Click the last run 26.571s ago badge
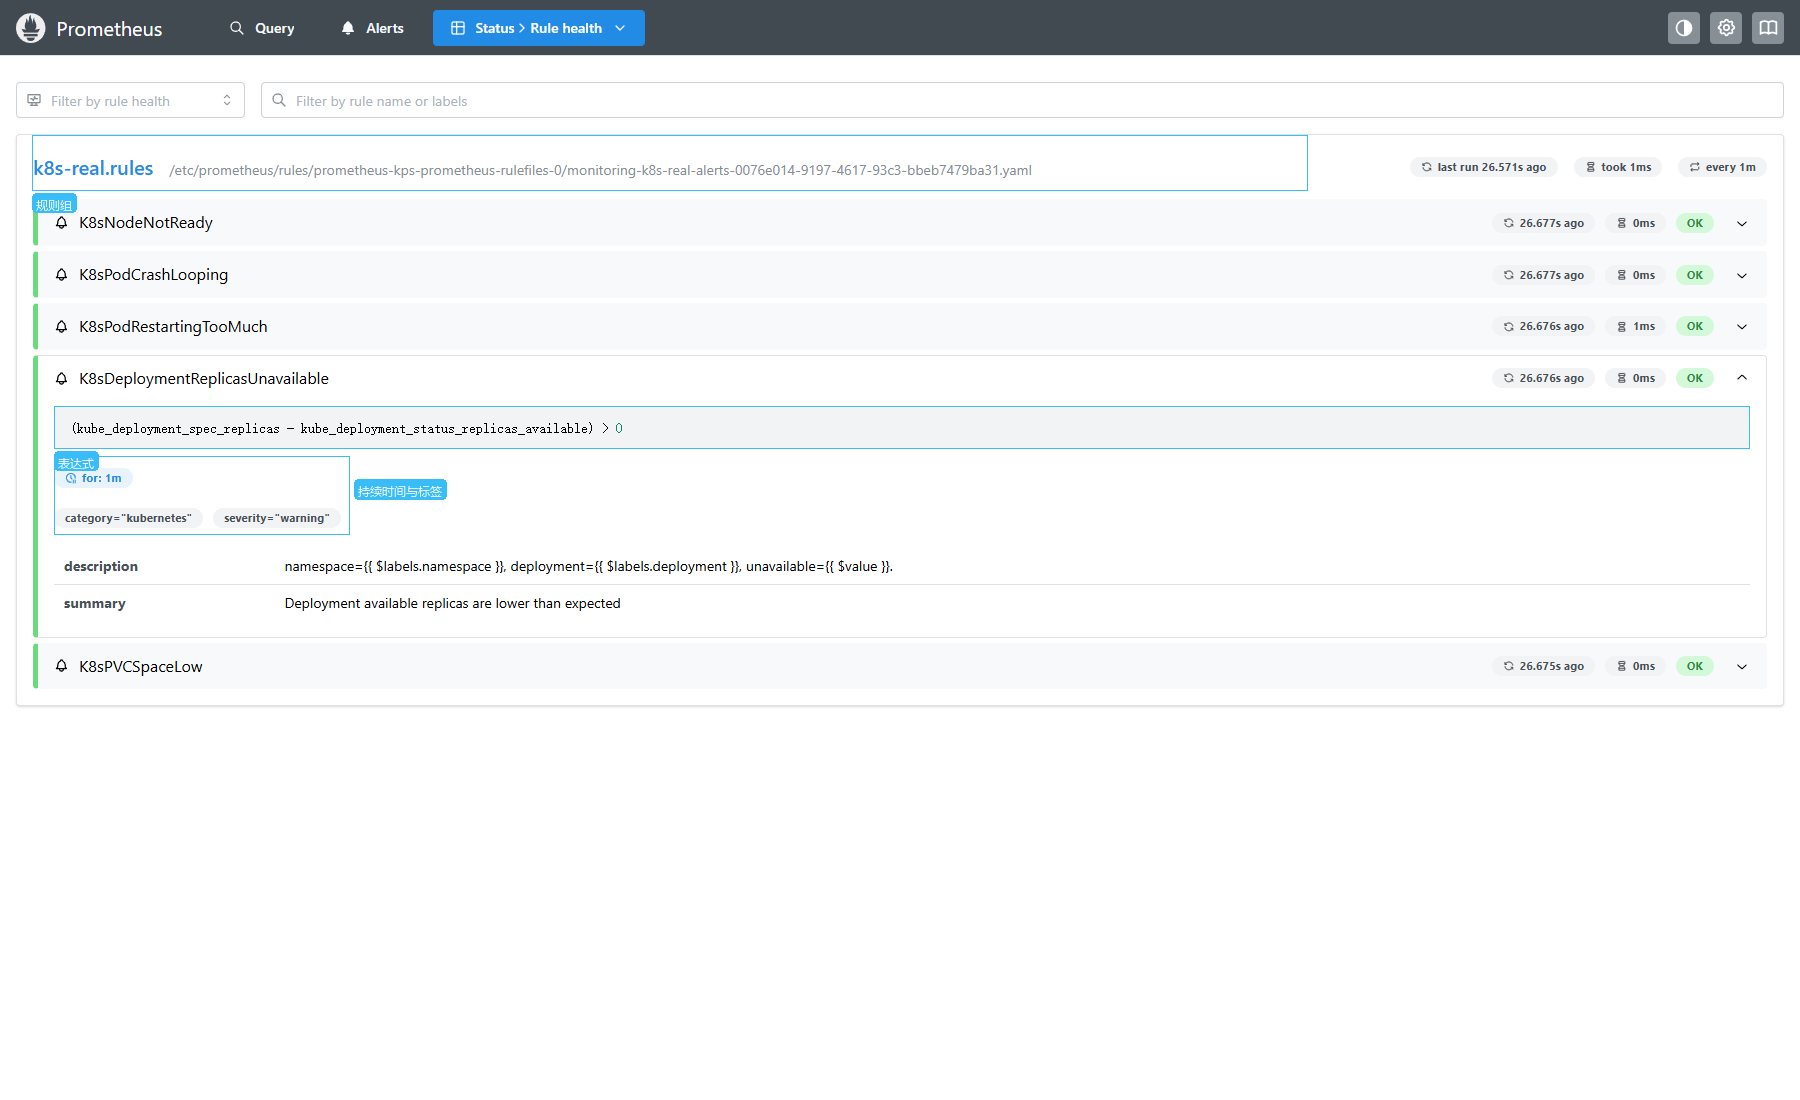This screenshot has width=1800, height=1100. [x=1484, y=167]
